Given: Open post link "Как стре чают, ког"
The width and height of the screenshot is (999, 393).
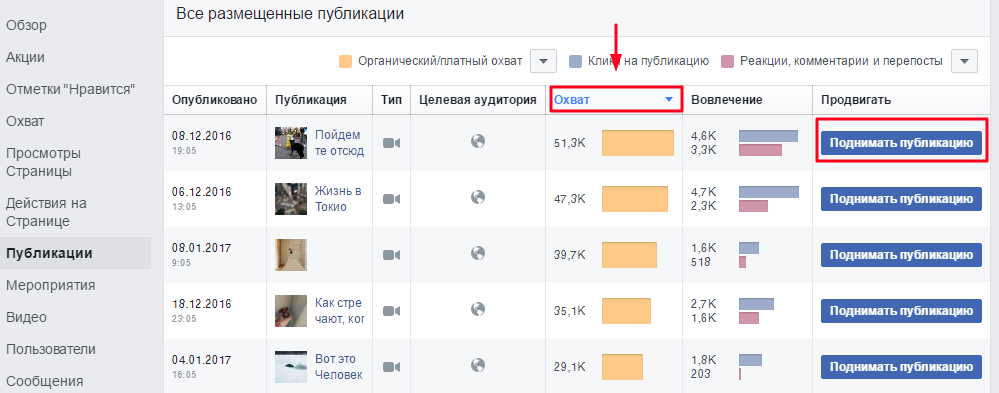Looking at the screenshot, I should pyautogui.click(x=340, y=310).
